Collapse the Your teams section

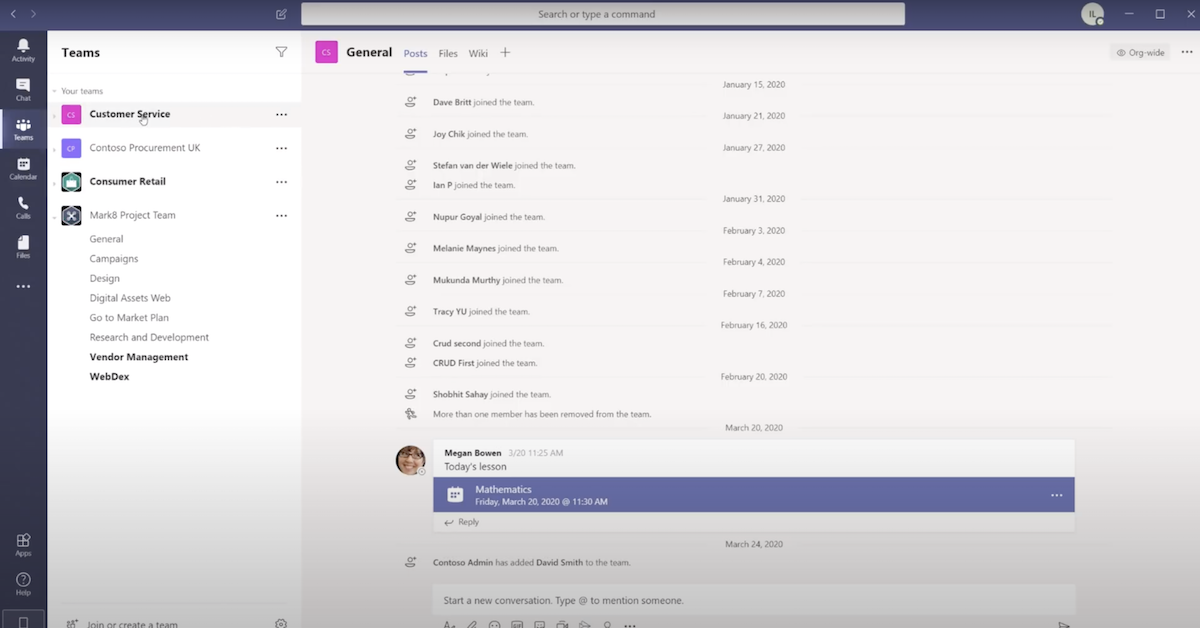pos(54,91)
